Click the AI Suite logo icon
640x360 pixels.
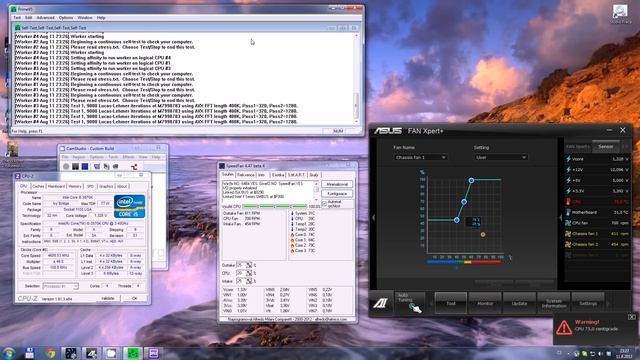tap(381, 303)
